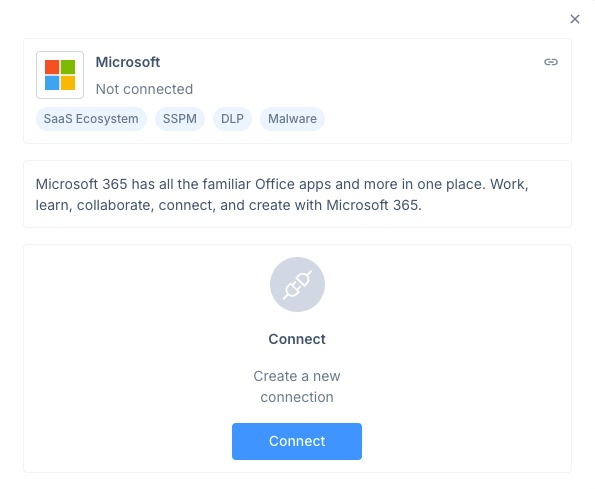This screenshot has width=595, height=489.
Task: Click the bold Connect heading
Action: (x=297, y=339)
